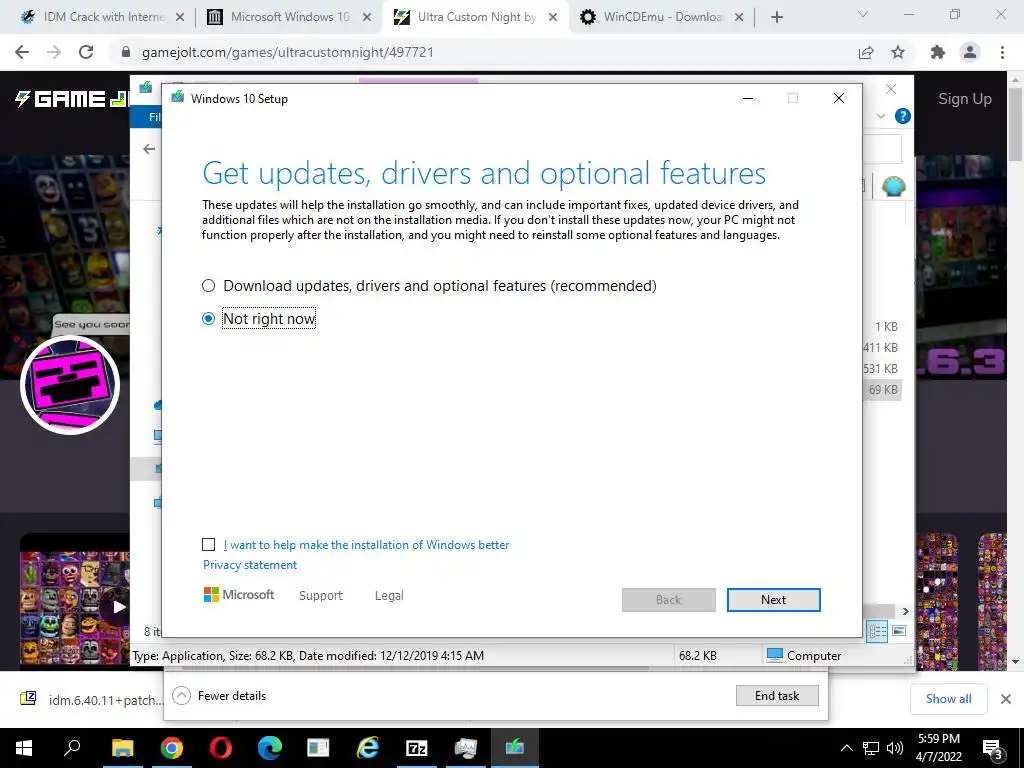Play the Game Jolt video thumbnail
The height and width of the screenshot is (768, 1024).
click(118, 607)
